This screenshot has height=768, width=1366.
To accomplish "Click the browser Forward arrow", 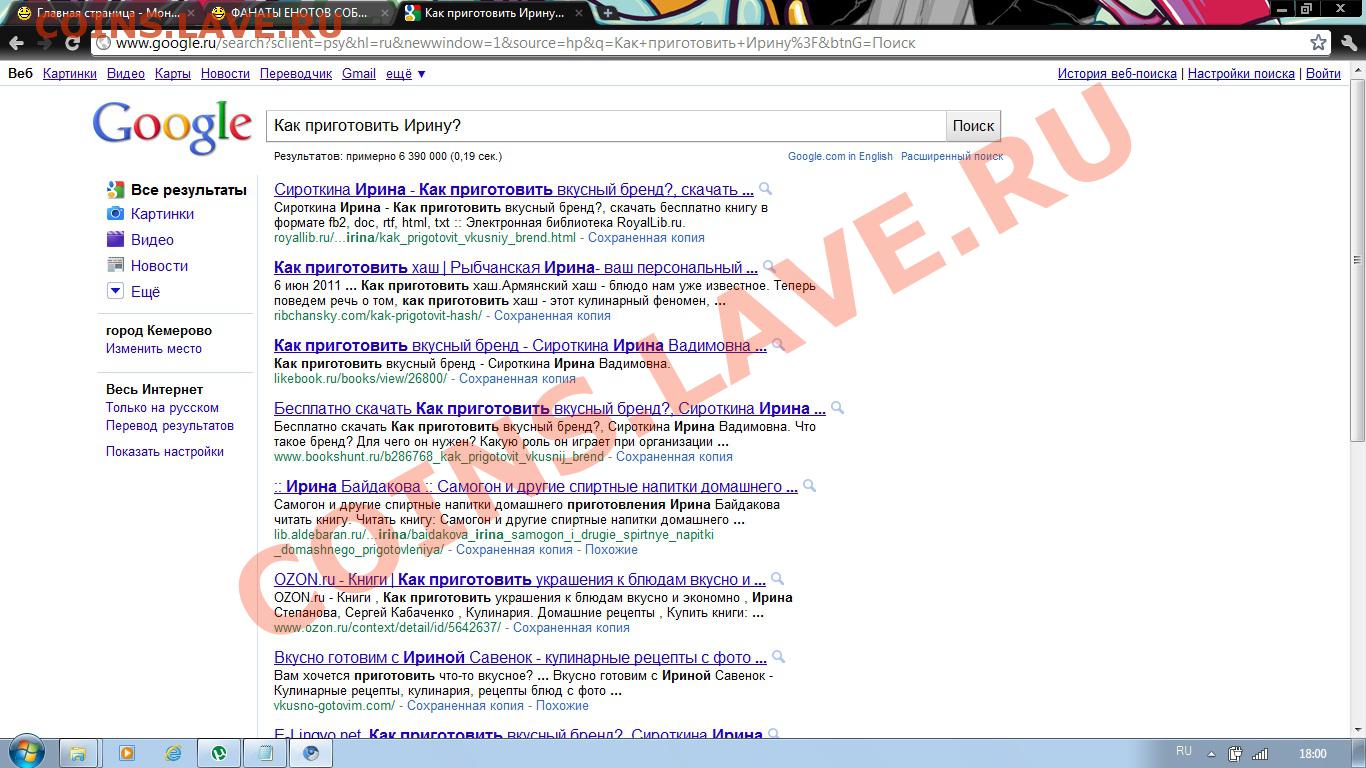I will tap(45, 43).
